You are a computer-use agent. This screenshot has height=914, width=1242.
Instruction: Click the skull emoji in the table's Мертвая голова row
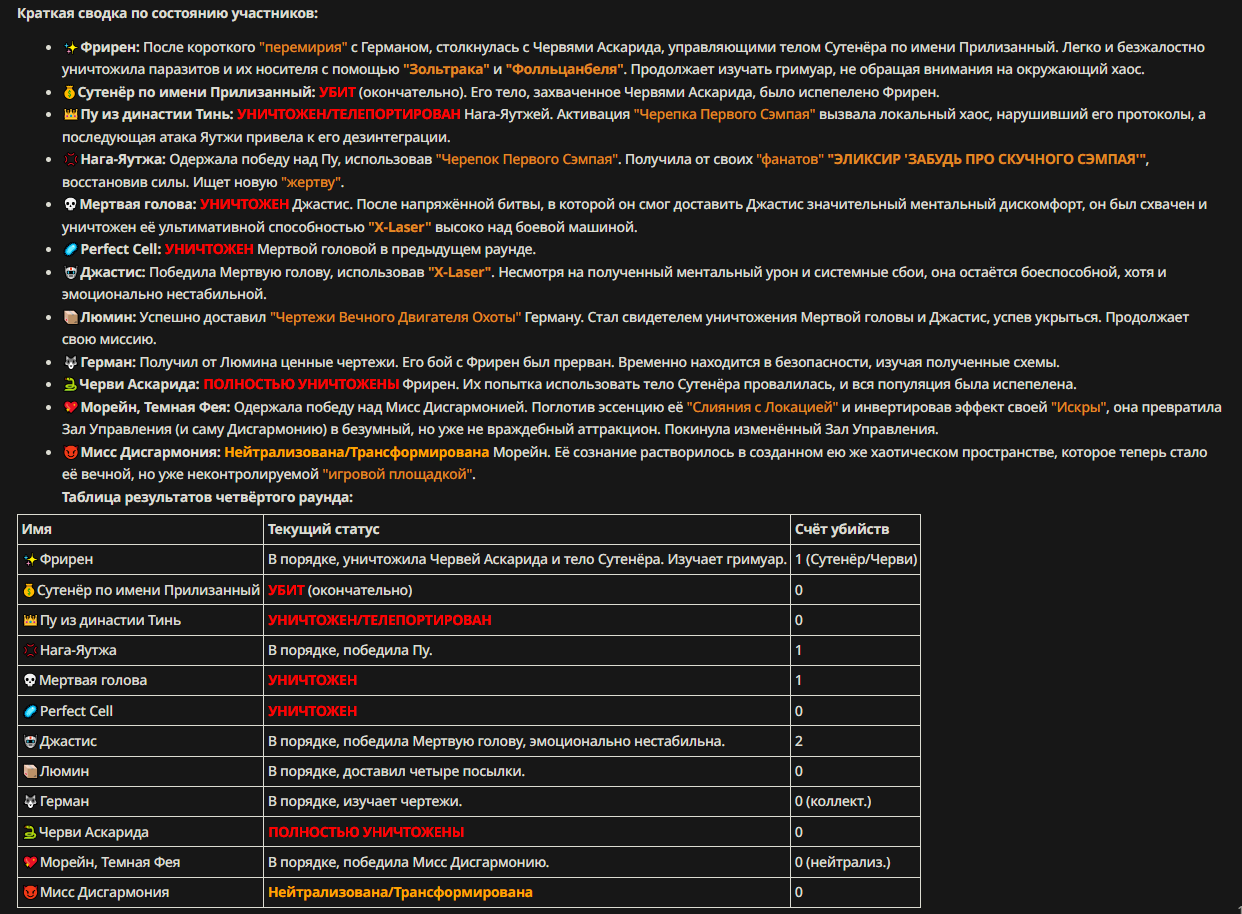point(29,681)
